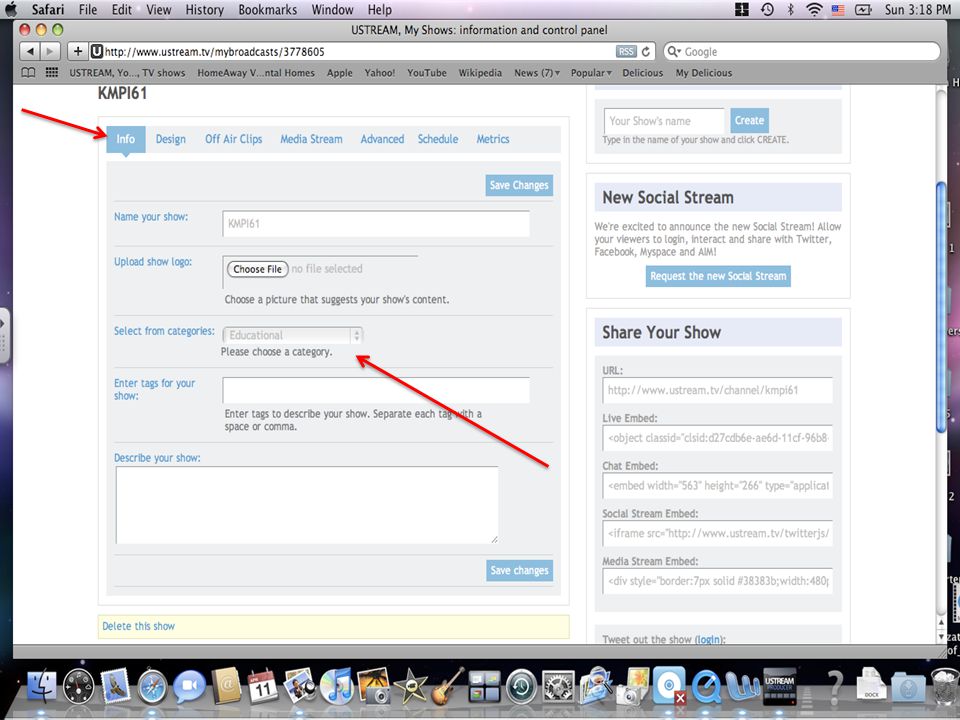
Task: Expand the News (7) bookmarks folder
Action: [x=536, y=73]
